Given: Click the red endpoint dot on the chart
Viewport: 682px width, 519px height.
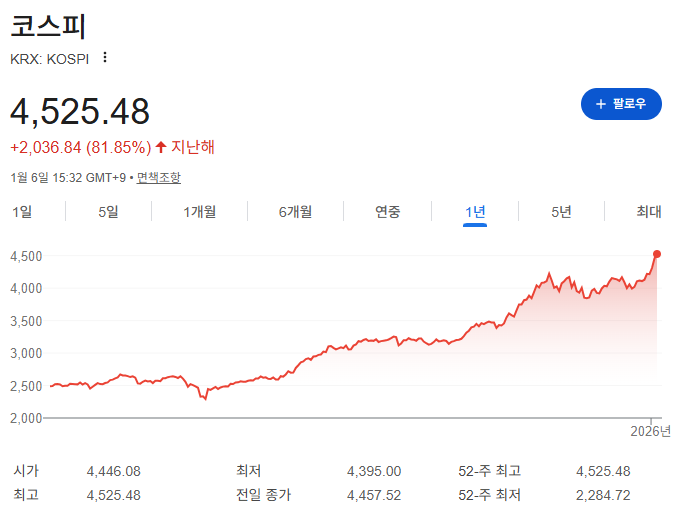Looking at the screenshot, I should [x=657, y=254].
